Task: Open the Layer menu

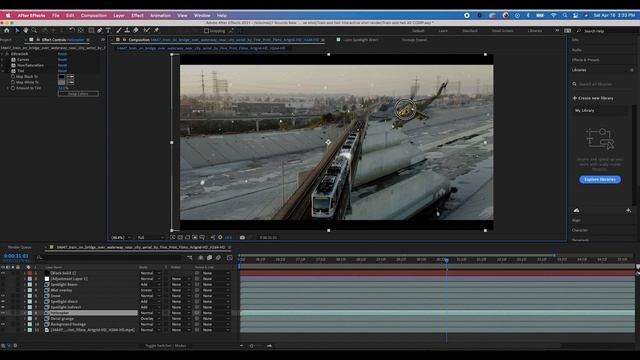Action: click(x=119, y=16)
